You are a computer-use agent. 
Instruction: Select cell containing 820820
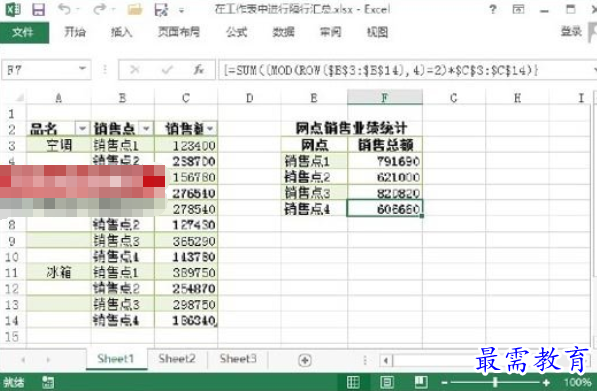tap(385, 193)
